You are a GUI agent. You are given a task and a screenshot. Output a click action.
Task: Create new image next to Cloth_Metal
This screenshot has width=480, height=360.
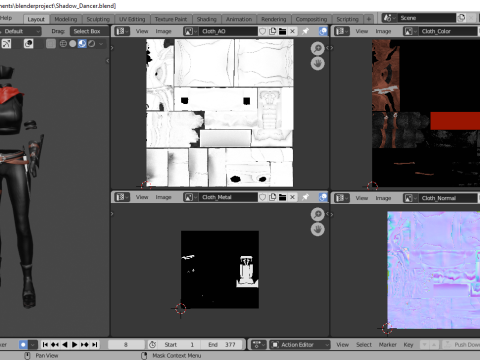point(273,197)
